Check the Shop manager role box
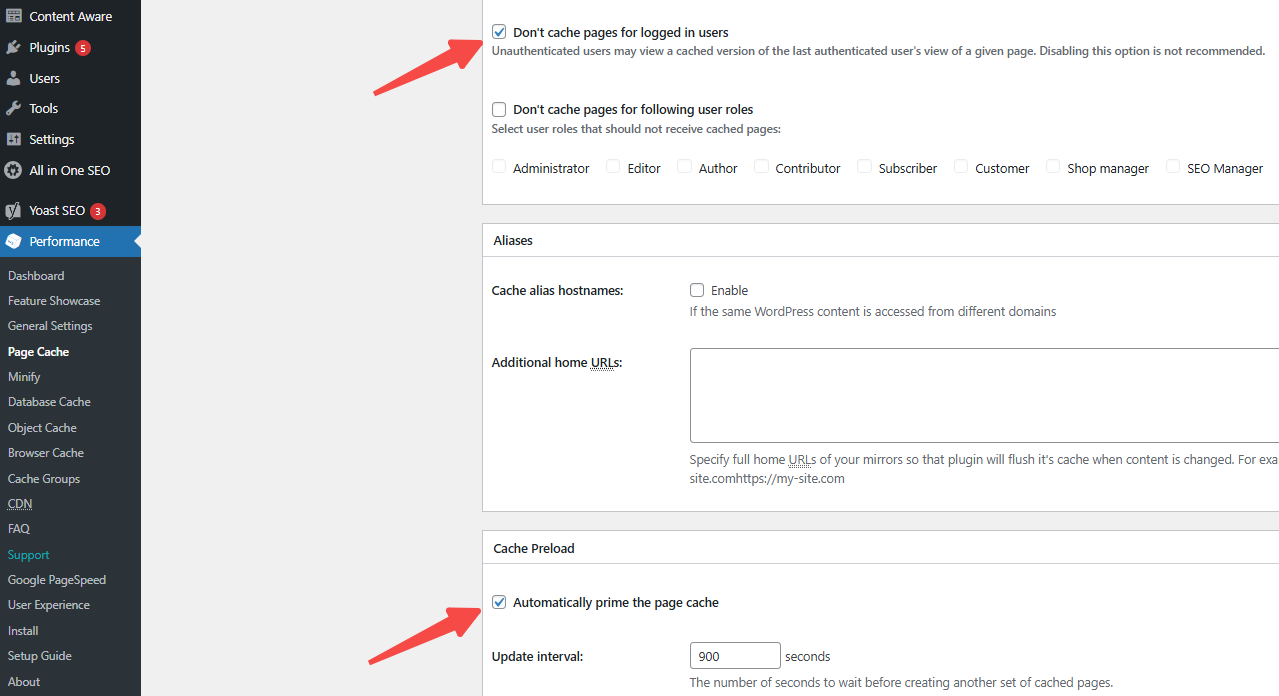This screenshot has width=1279, height=696. [x=1053, y=167]
